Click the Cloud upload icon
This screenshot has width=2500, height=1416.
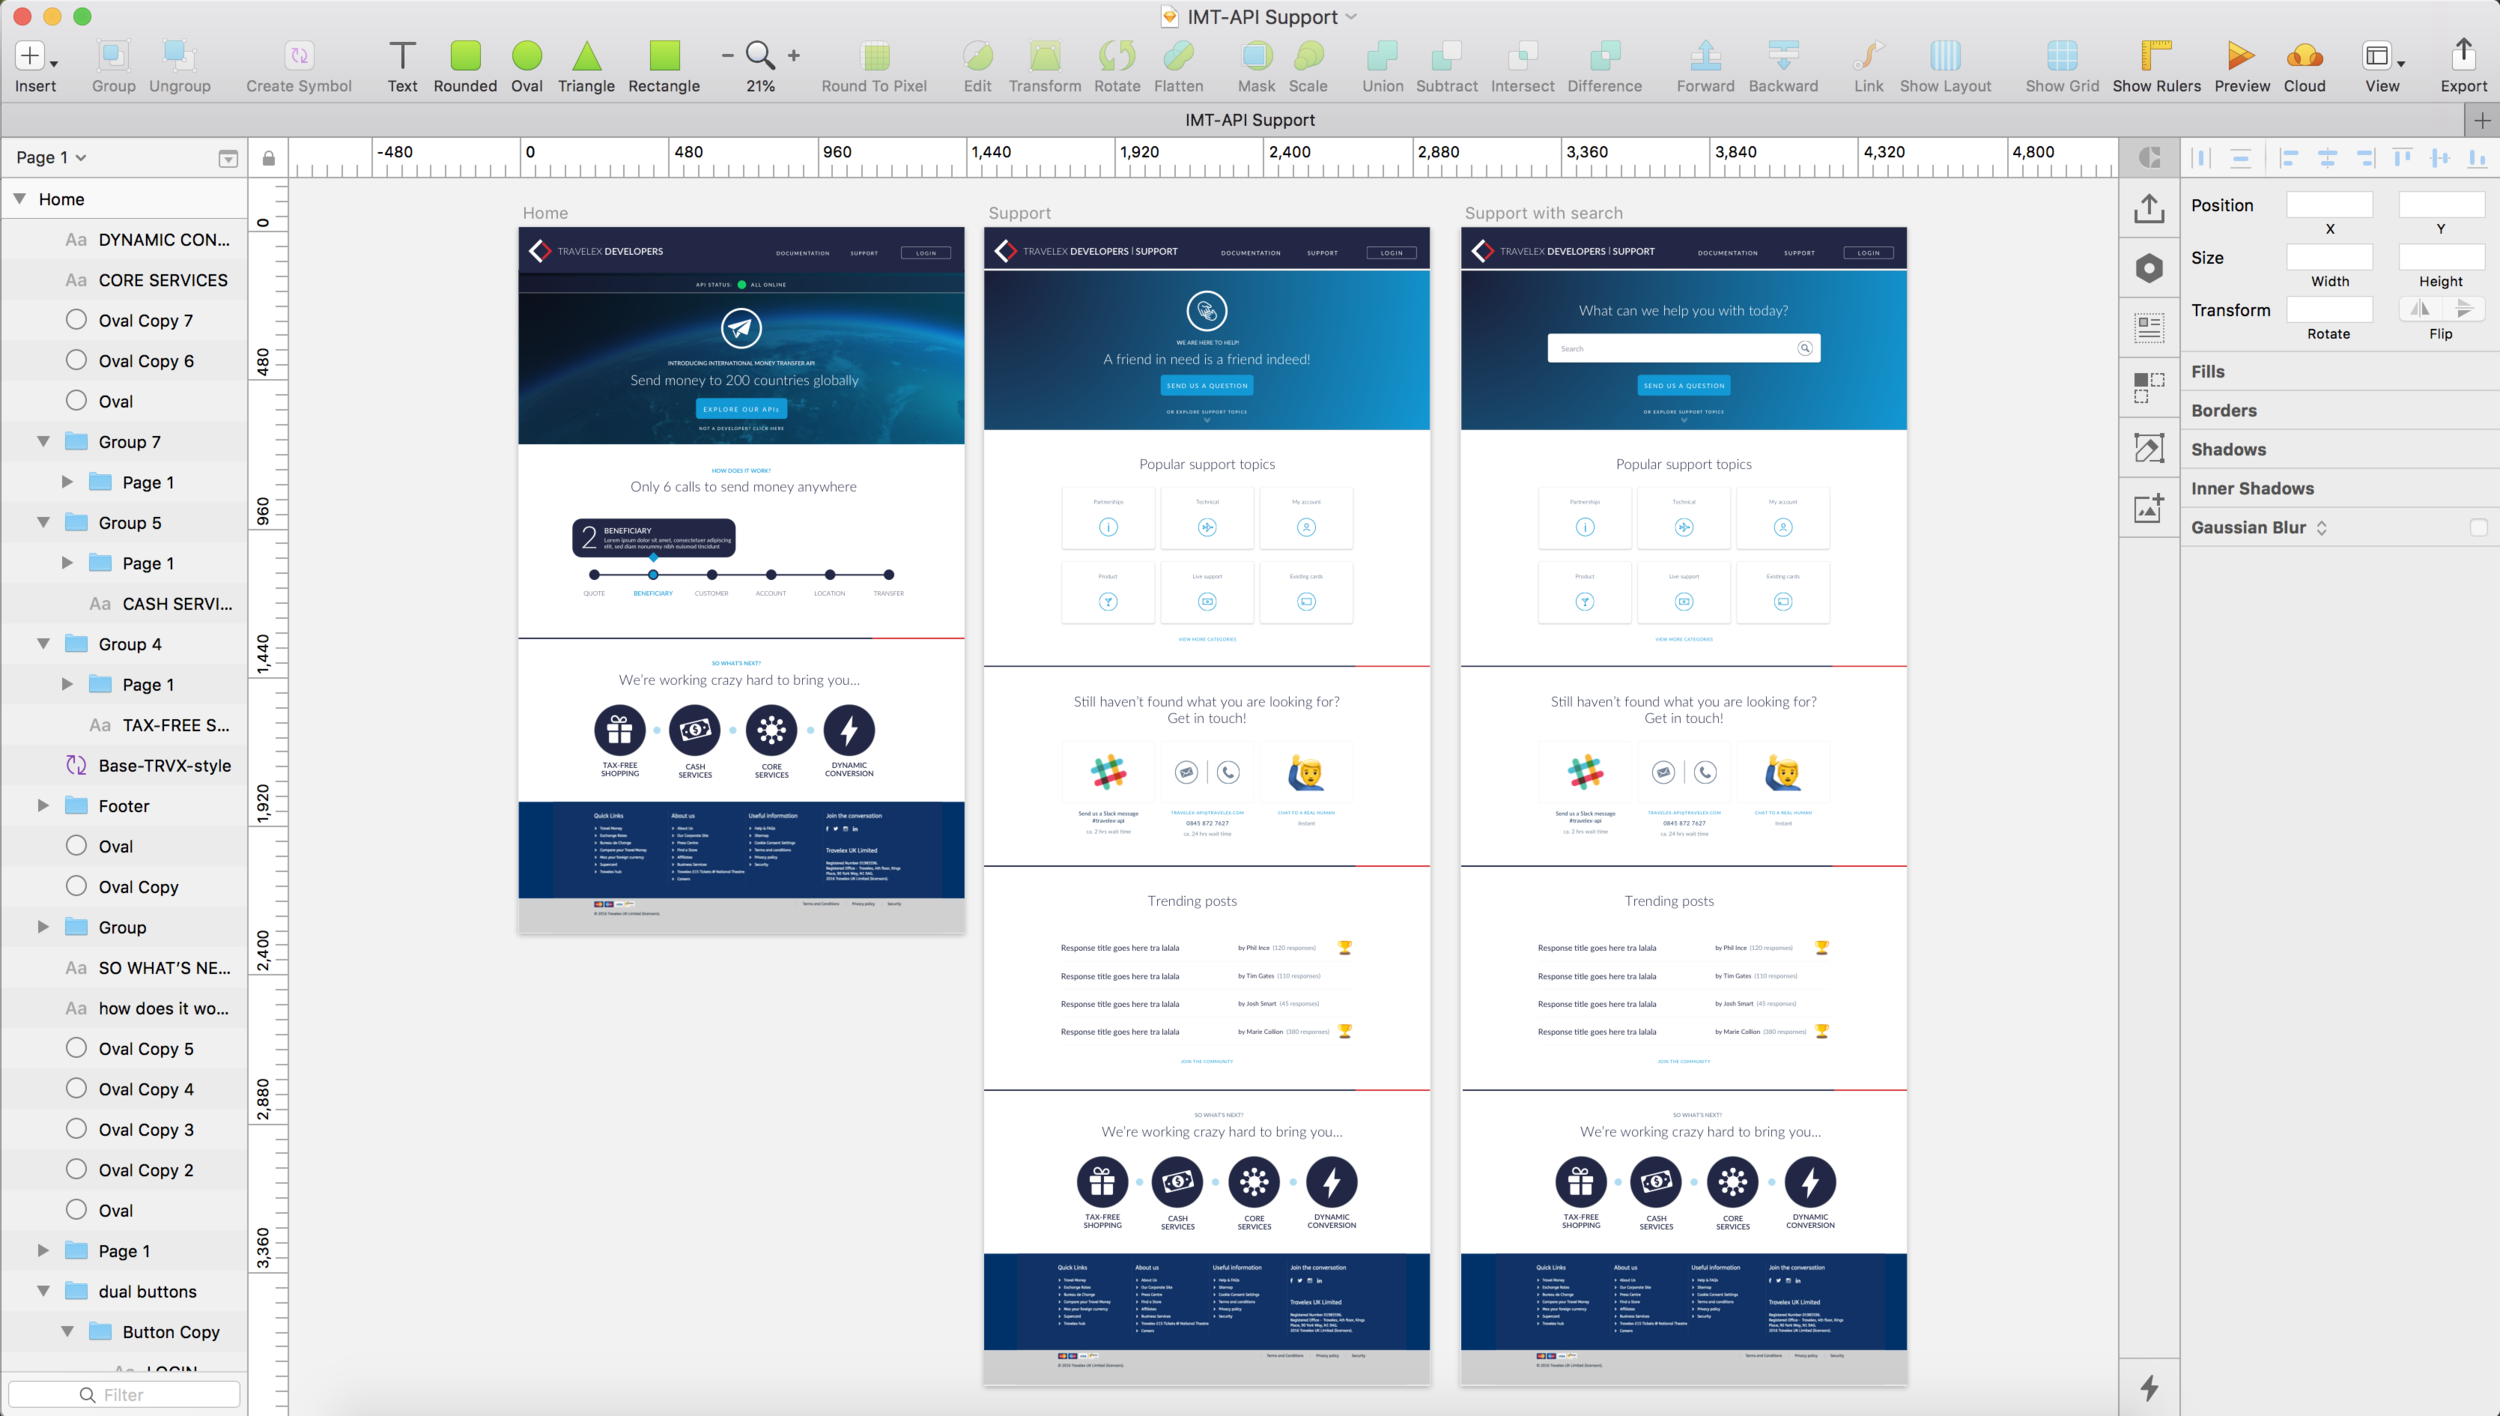(x=2304, y=56)
